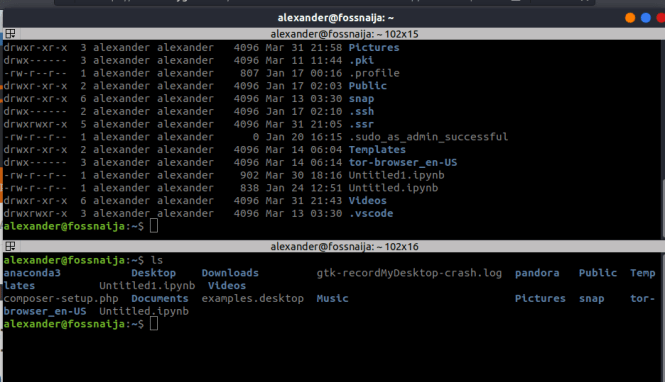
Task: Click the snap directory in top listing
Action: 361,99
